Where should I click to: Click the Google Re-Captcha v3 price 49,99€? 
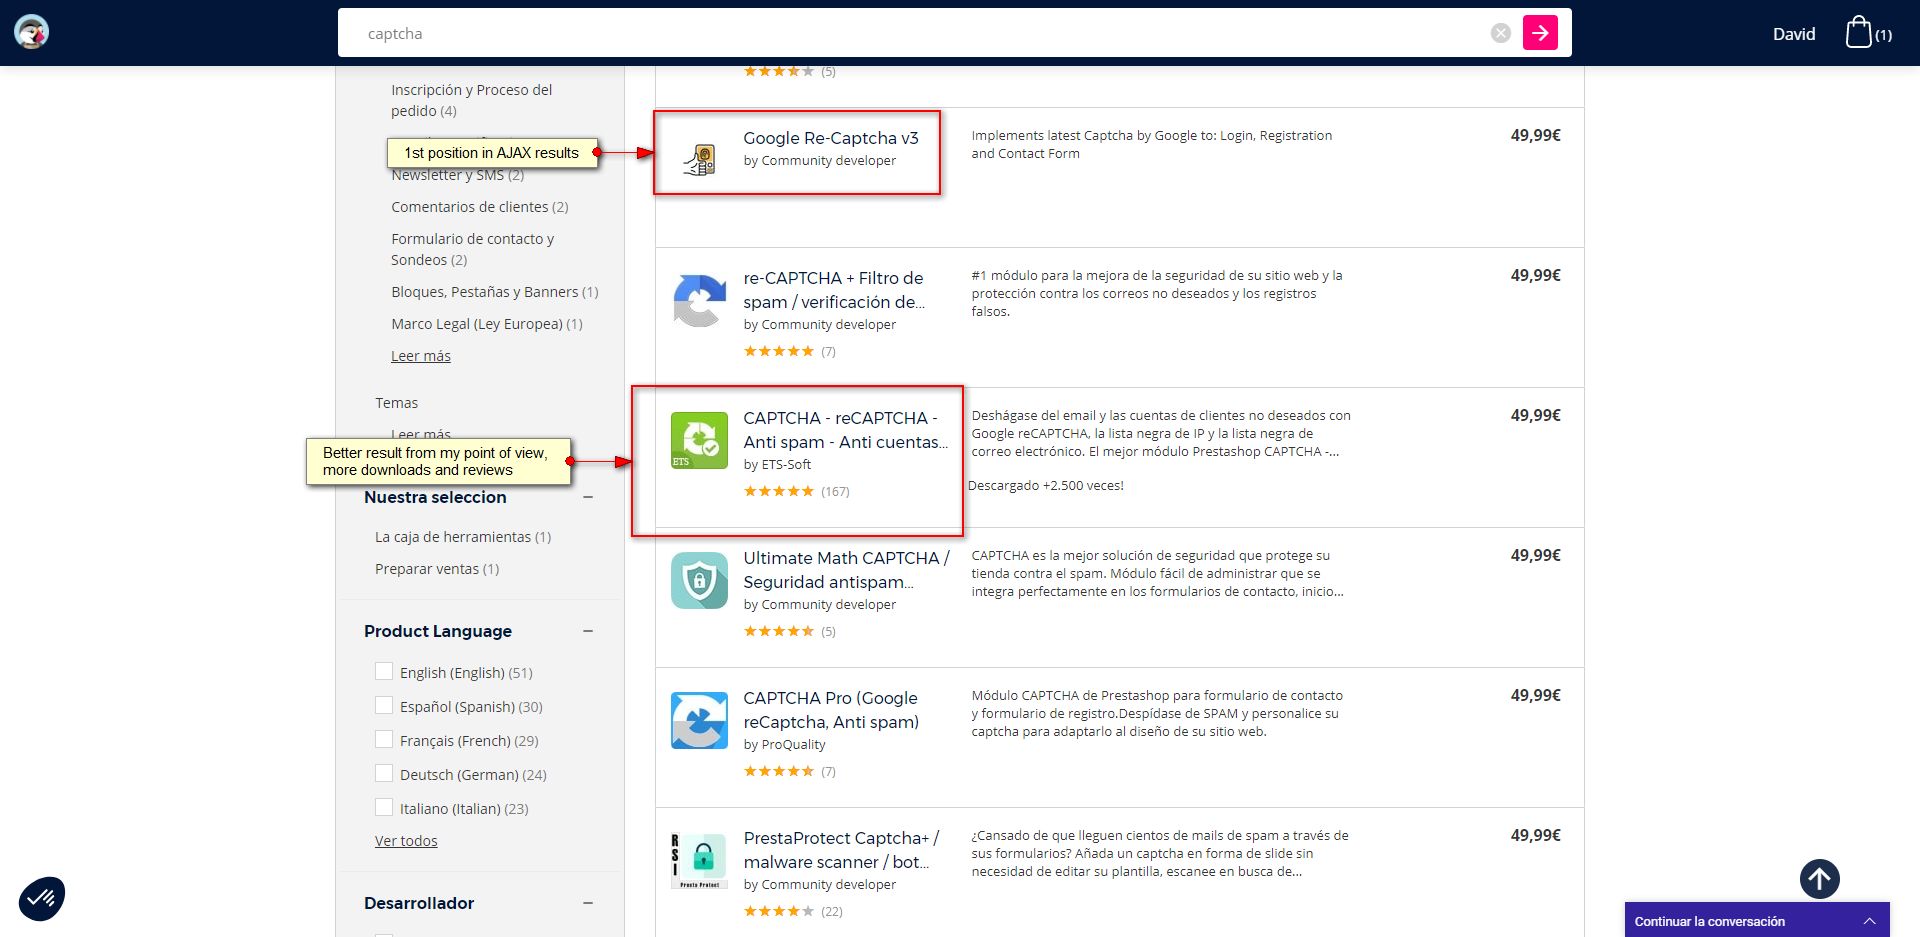(x=1535, y=136)
